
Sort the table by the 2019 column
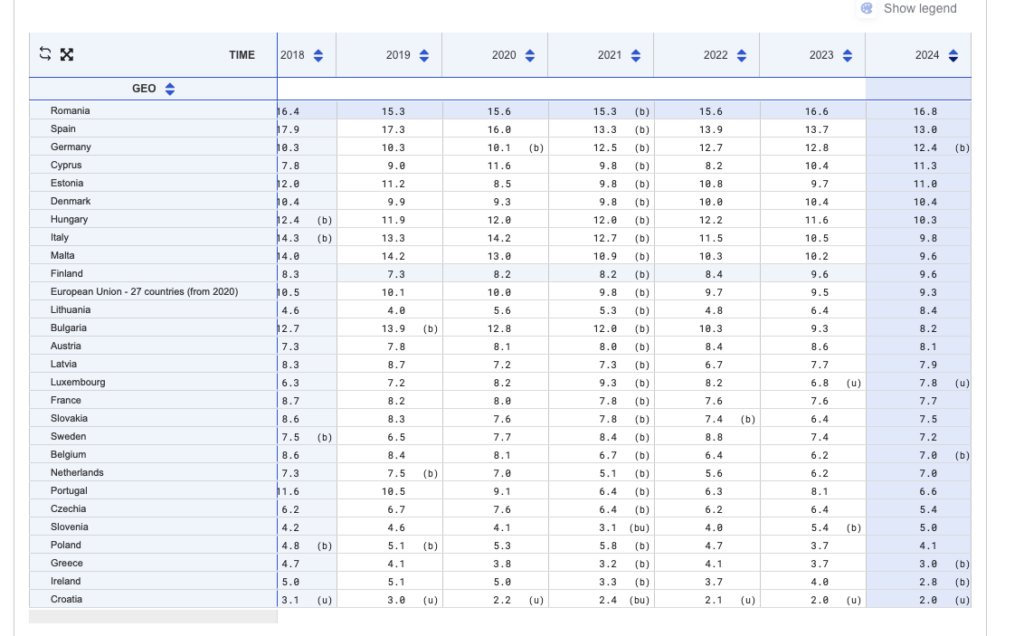[x=424, y=56]
